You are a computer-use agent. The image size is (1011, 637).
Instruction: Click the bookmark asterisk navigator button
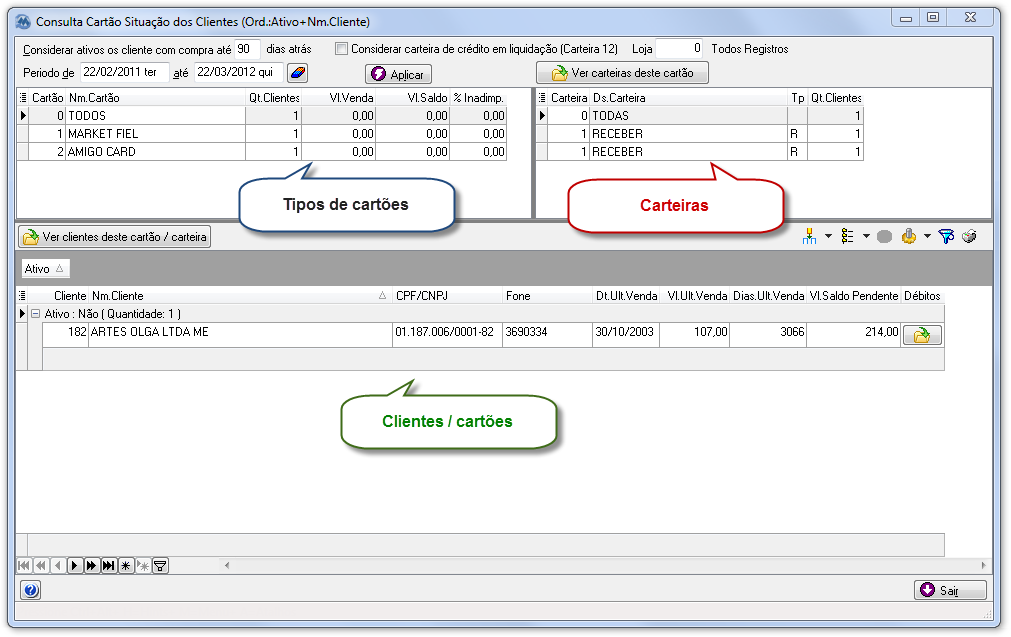[125, 566]
